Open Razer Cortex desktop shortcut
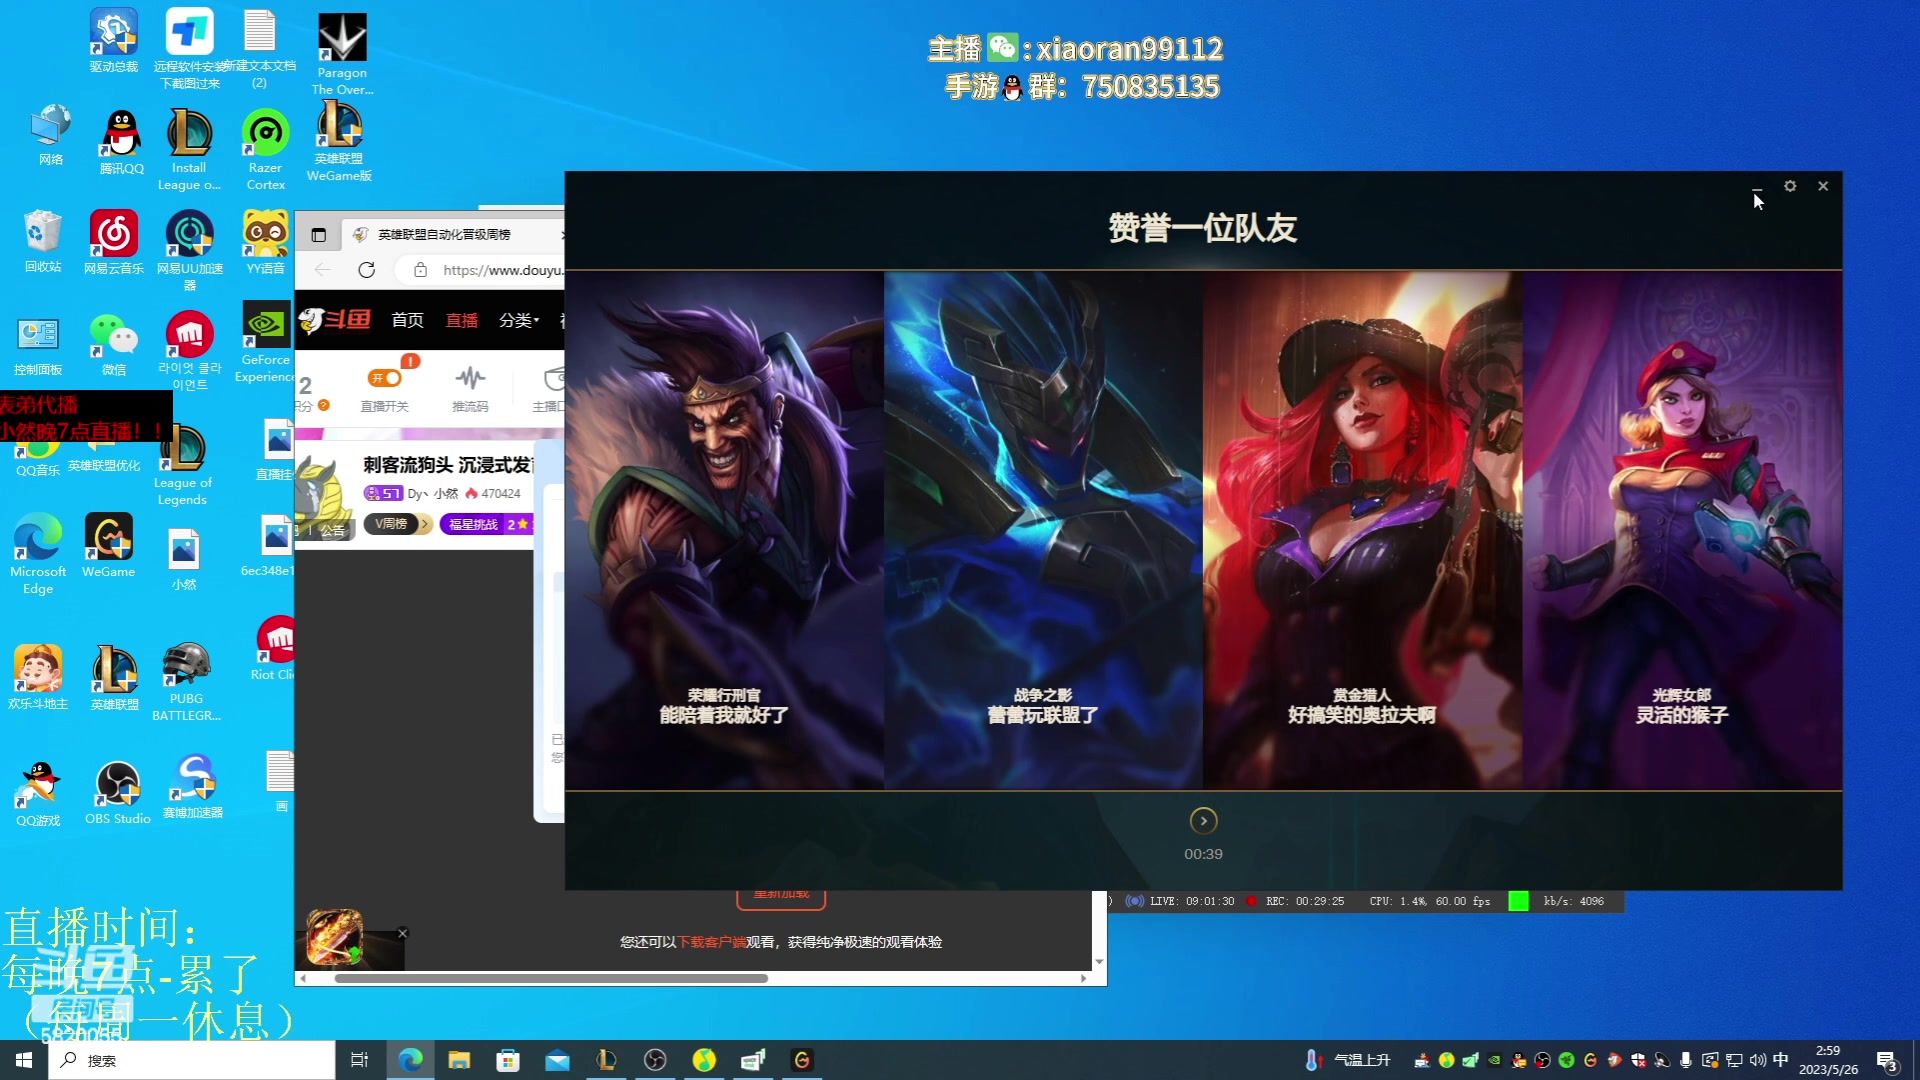1920x1080 pixels. 265,149
